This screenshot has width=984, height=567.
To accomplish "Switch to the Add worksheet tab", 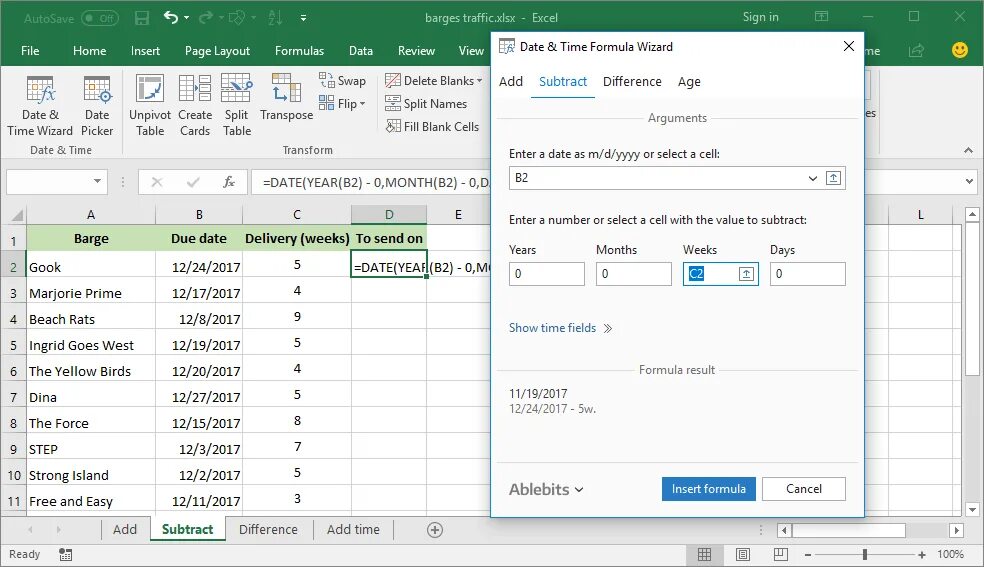I will coord(125,529).
